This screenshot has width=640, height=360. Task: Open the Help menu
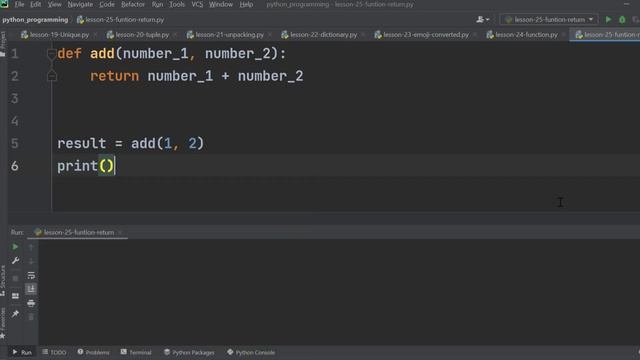246,4
